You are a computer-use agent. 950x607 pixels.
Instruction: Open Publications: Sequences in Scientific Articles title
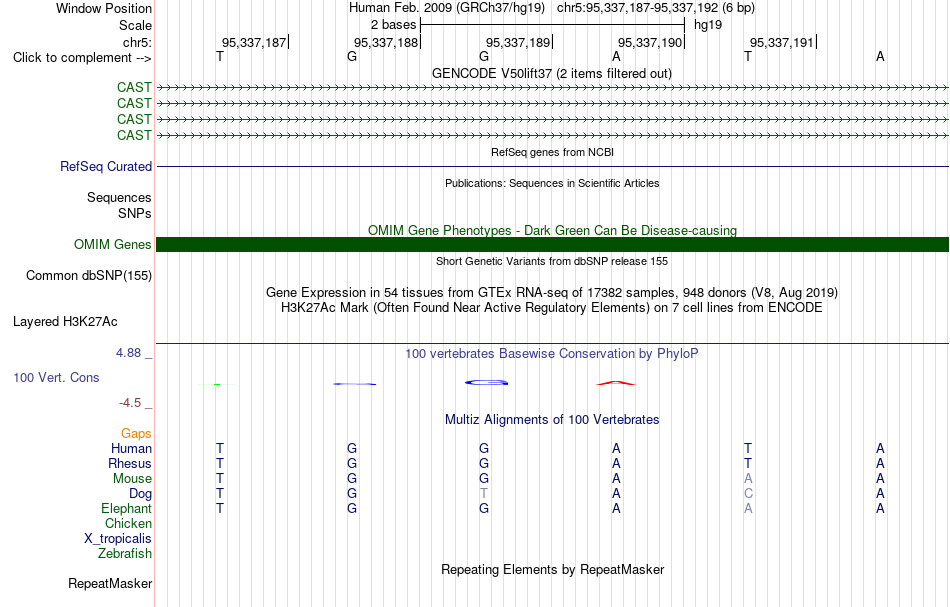click(x=552, y=183)
